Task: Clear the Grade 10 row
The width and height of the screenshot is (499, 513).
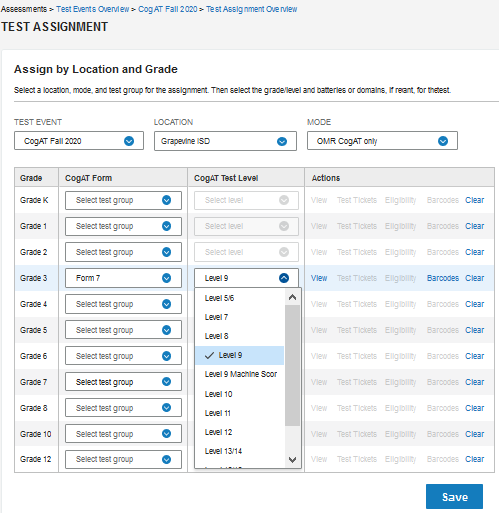Action: 474,434
